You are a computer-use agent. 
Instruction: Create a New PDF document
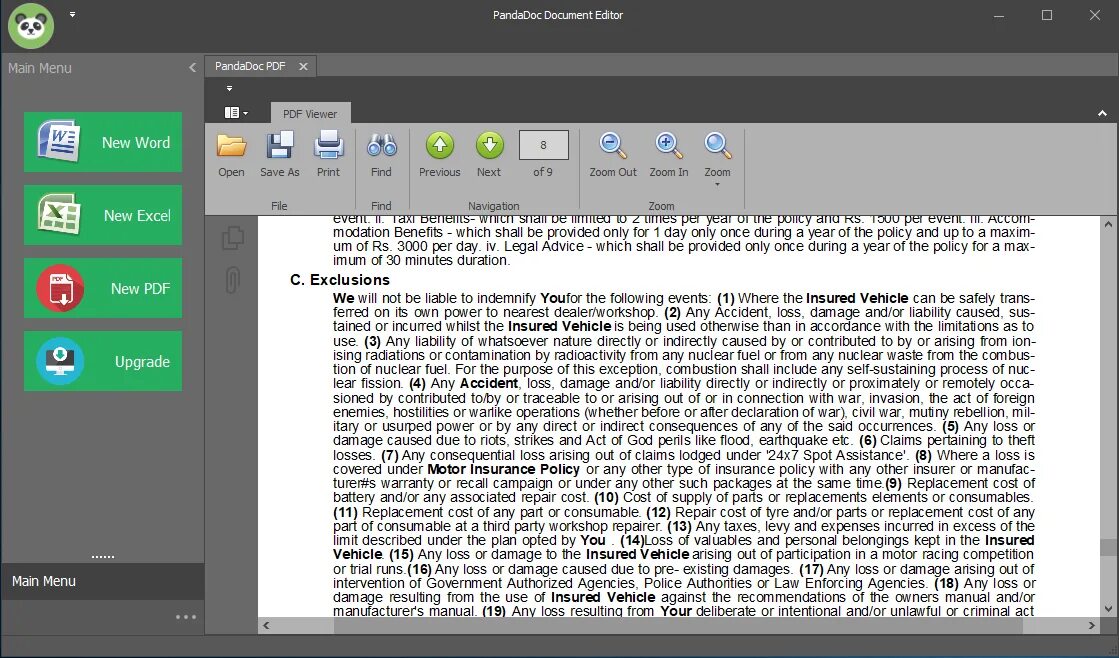[103, 288]
